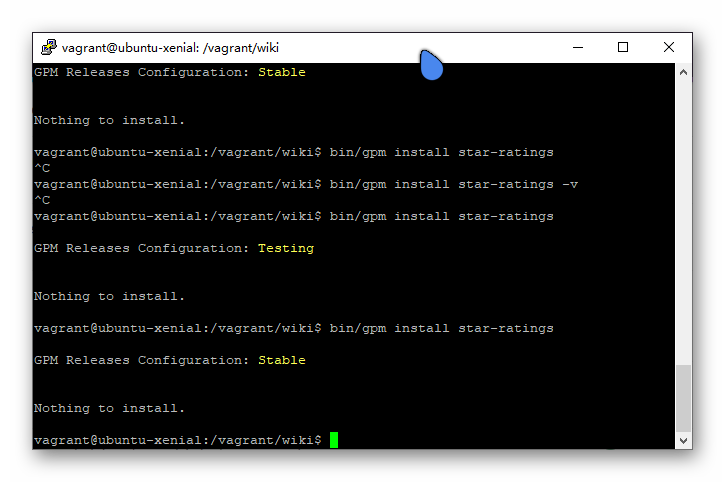Maximize the vagrant terminal window
The image size is (725, 482).
tap(623, 47)
